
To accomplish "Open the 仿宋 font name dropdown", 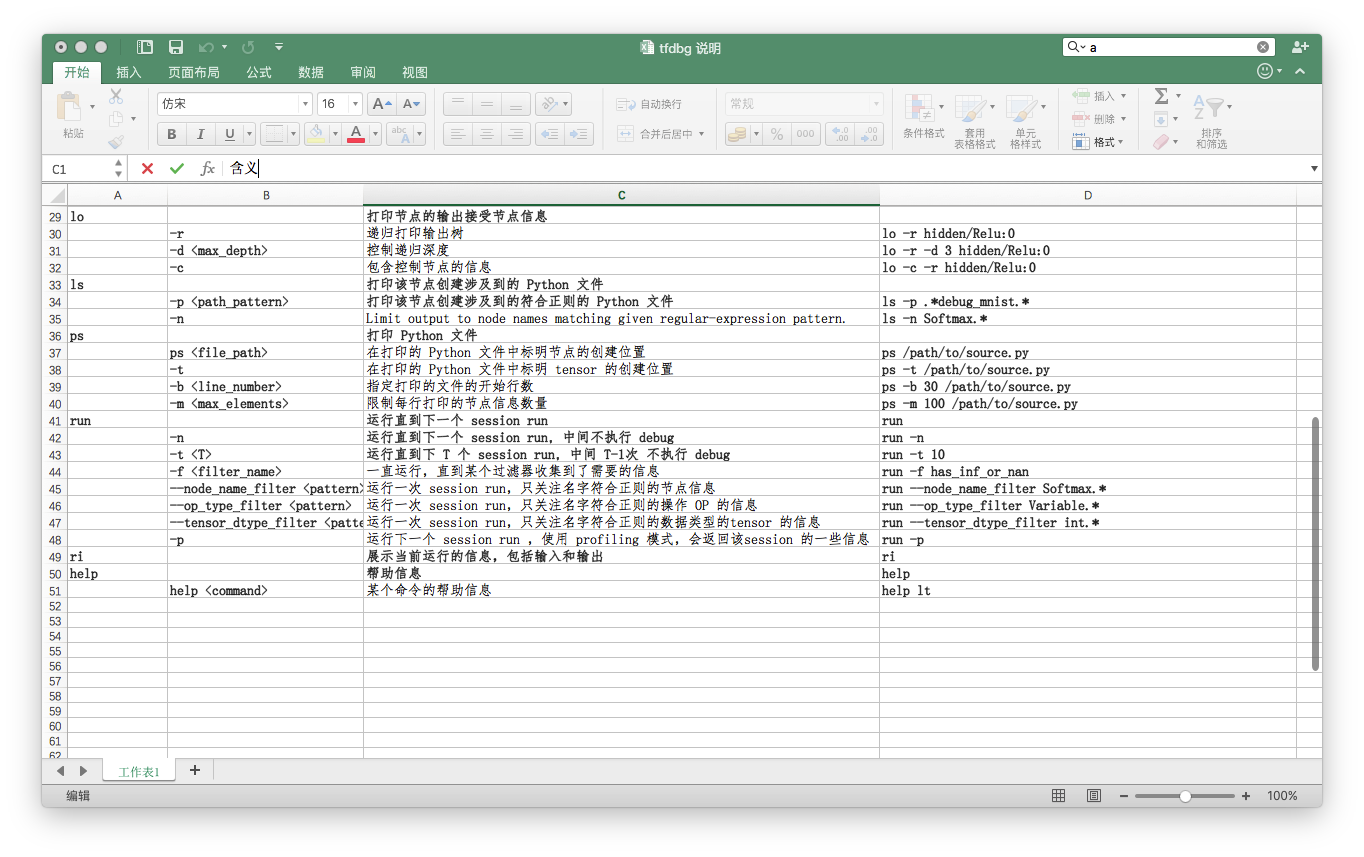I will 305,103.
